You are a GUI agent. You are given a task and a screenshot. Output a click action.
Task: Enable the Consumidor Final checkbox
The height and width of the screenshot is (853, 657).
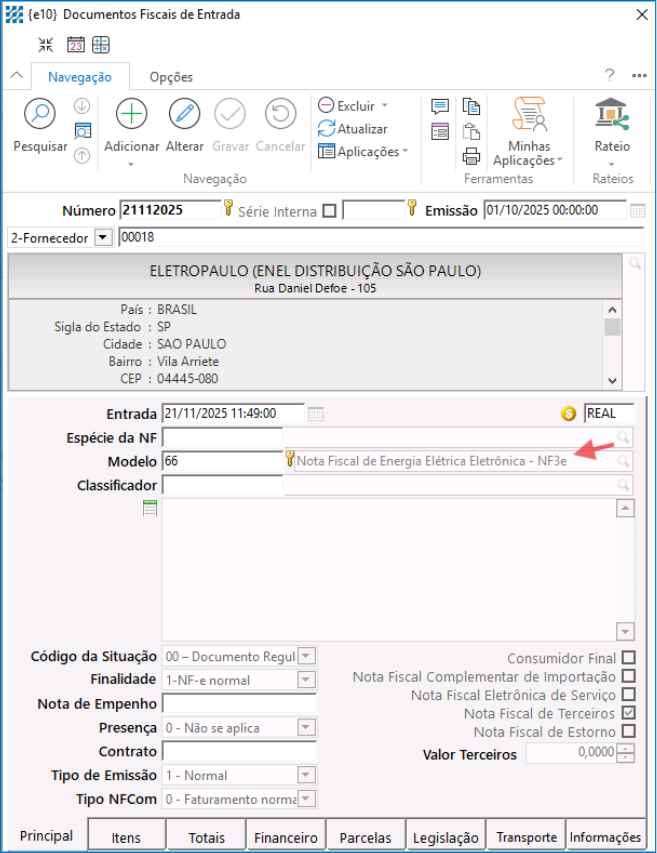click(628, 658)
